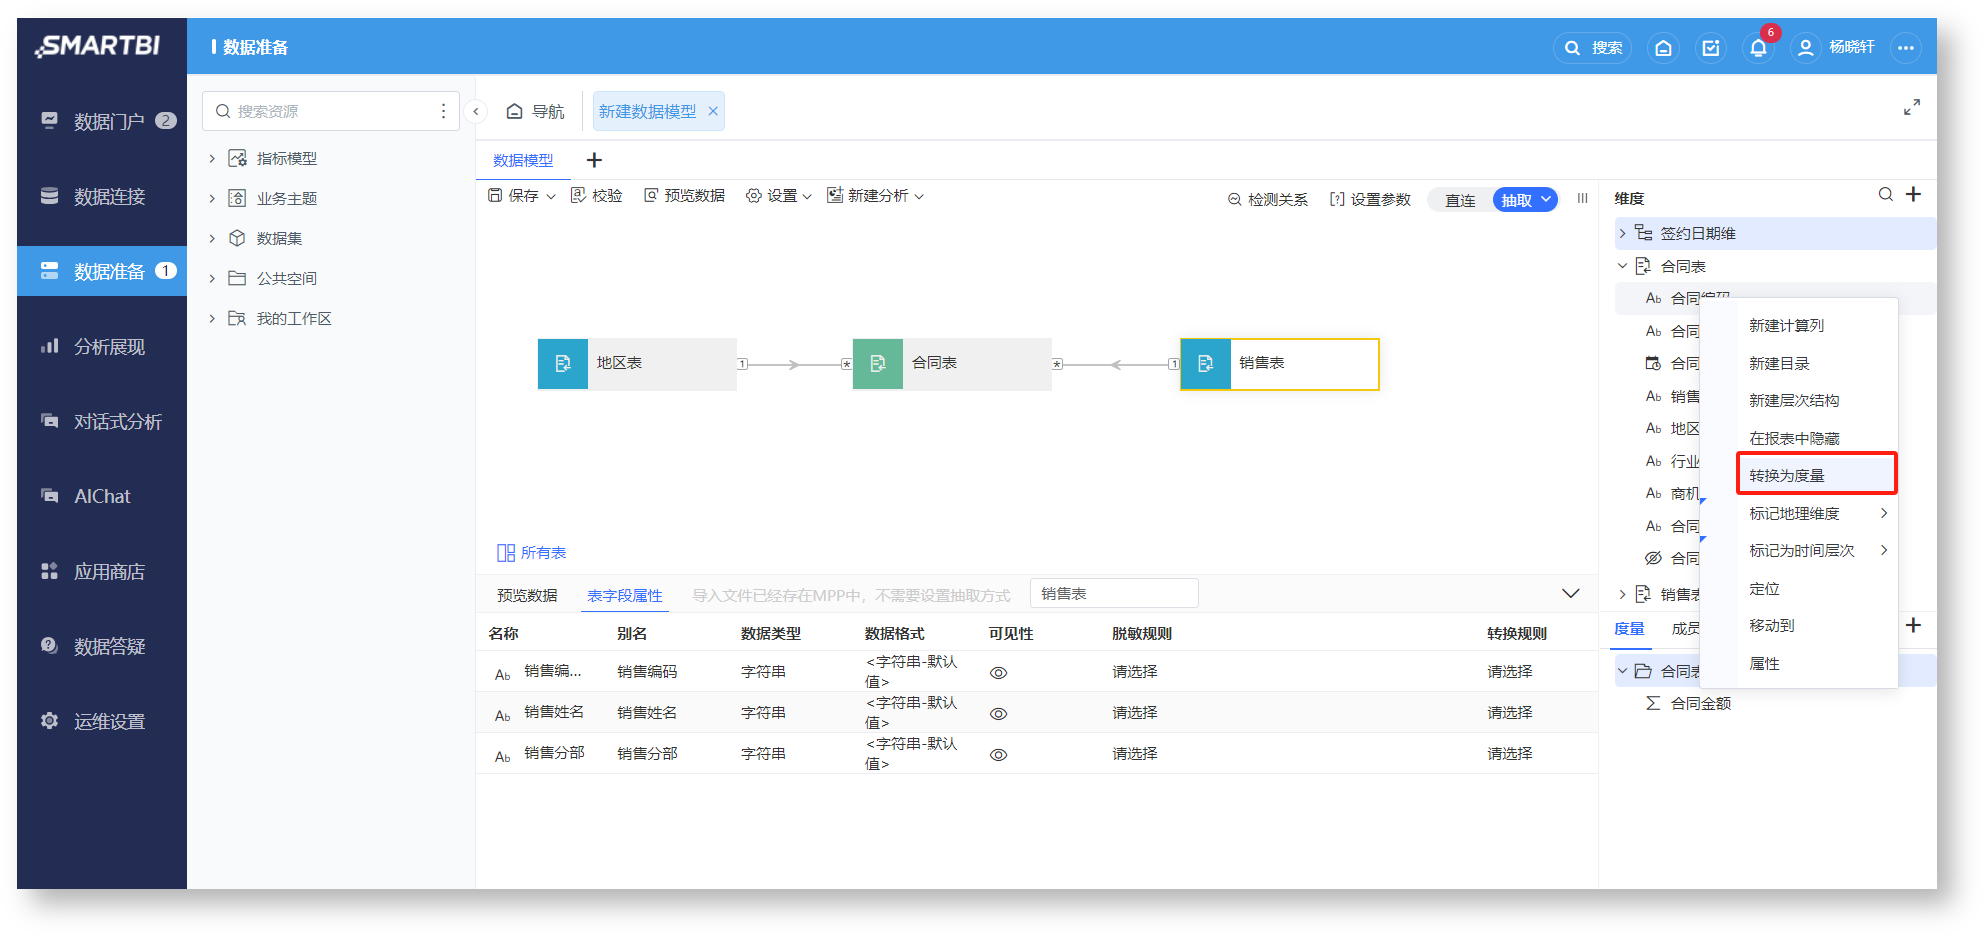1985x937 pixels.
Task: Open the 保存 dropdown arrow
Action: 551,196
